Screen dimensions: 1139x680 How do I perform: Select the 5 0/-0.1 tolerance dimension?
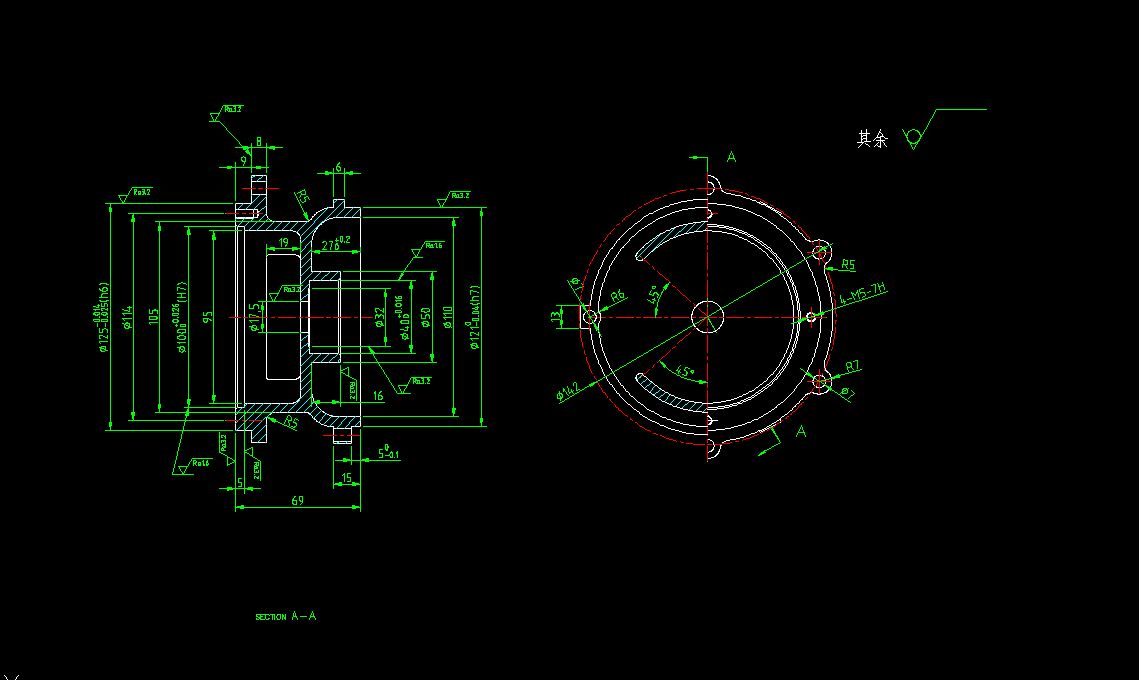(388, 453)
